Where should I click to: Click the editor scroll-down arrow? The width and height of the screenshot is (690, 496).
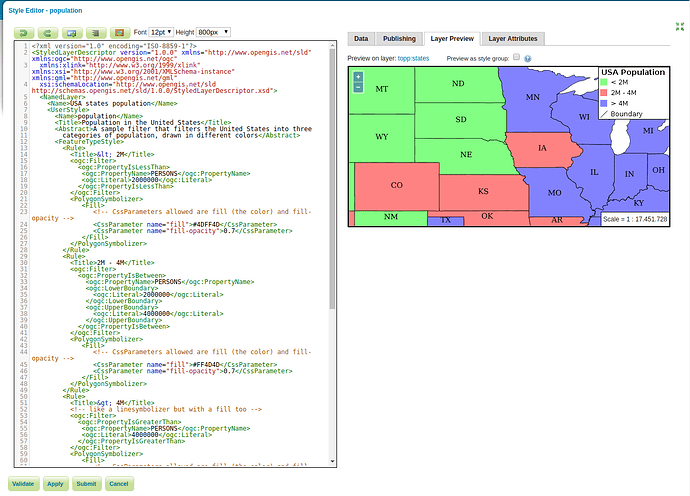pos(332,462)
